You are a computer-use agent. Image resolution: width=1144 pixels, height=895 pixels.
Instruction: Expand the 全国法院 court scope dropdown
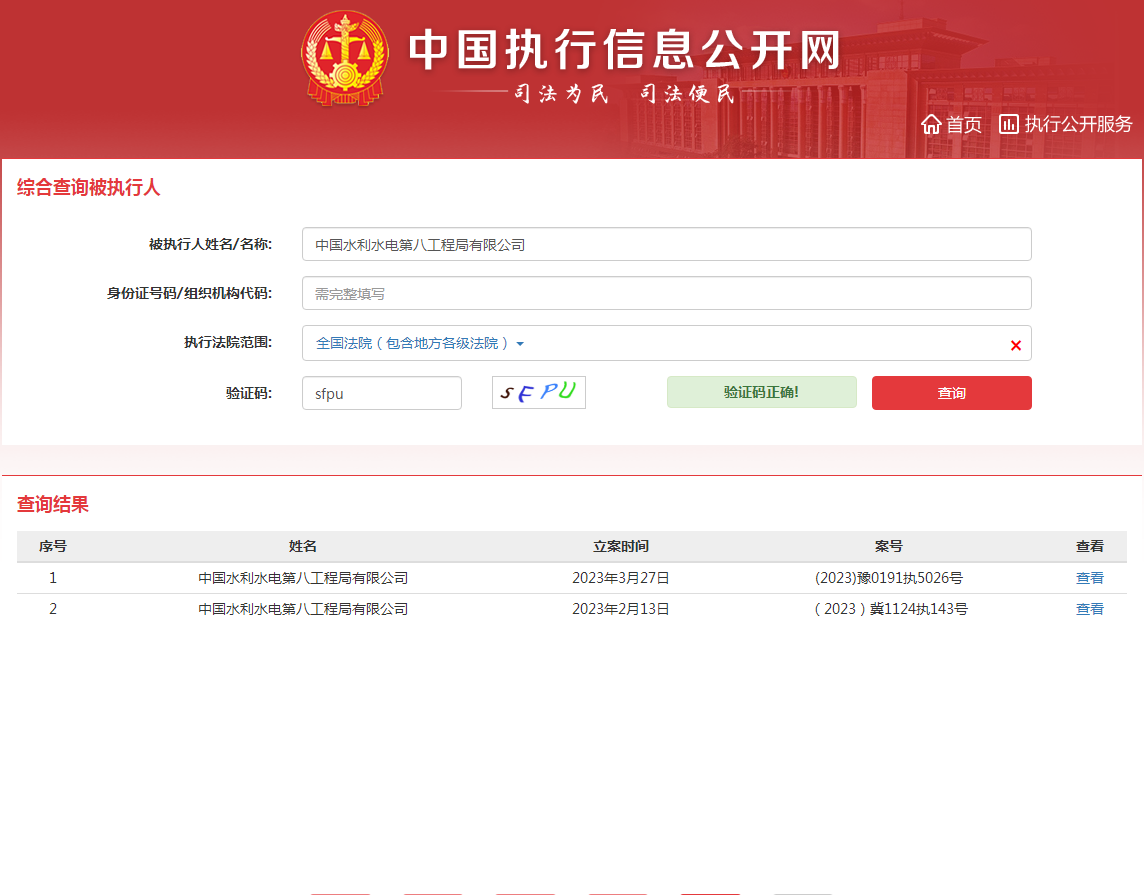click(420, 343)
